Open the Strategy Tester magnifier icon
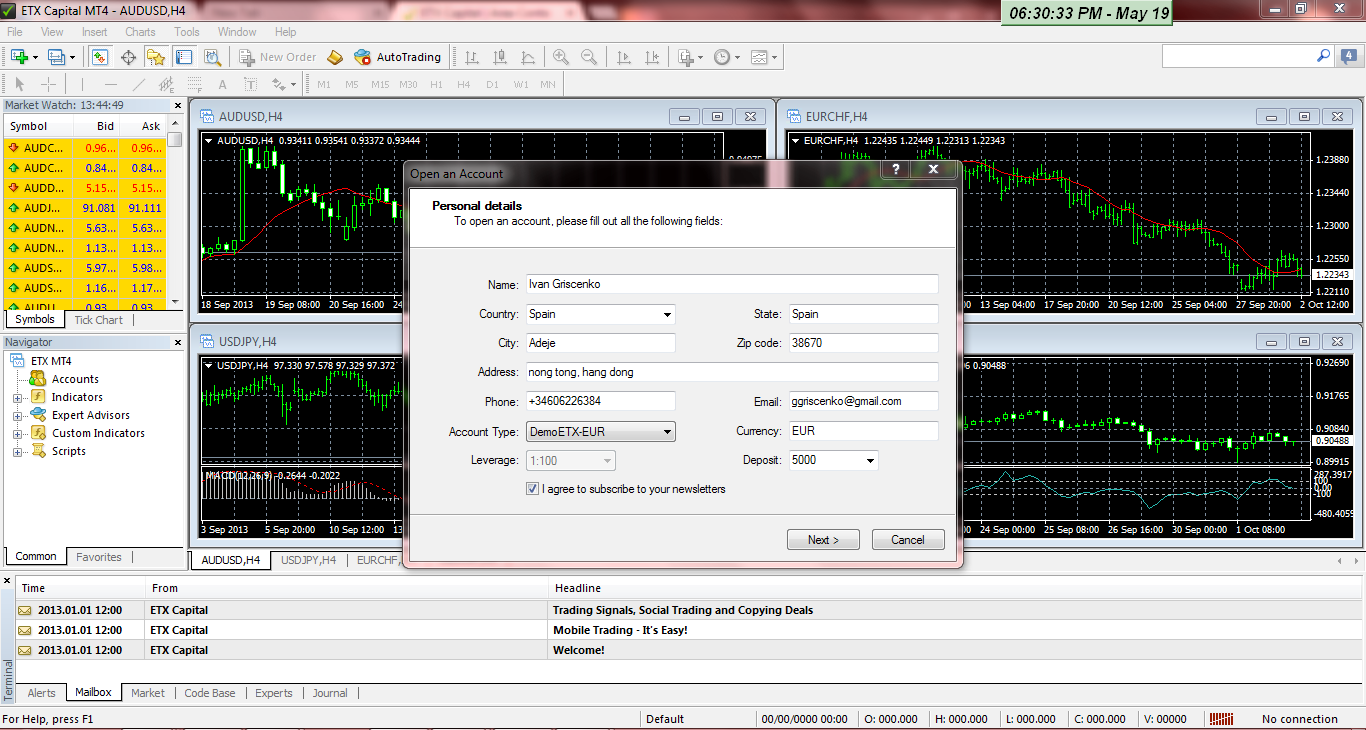1366x730 pixels. (x=212, y=57)
